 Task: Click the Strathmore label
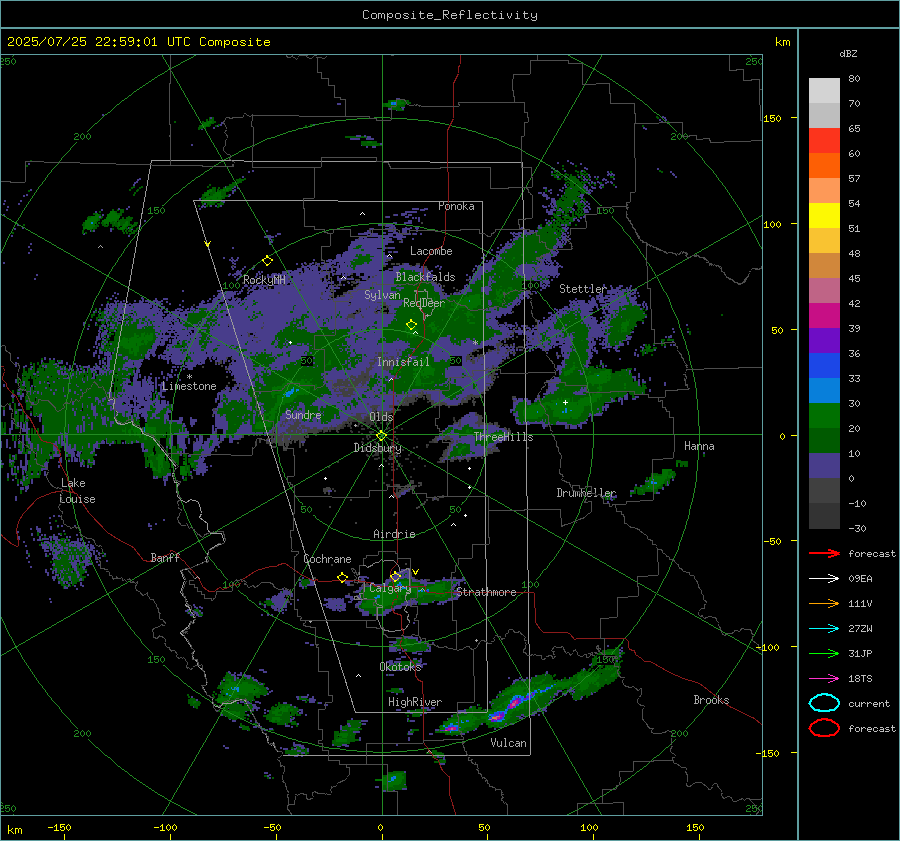(486, 592)
